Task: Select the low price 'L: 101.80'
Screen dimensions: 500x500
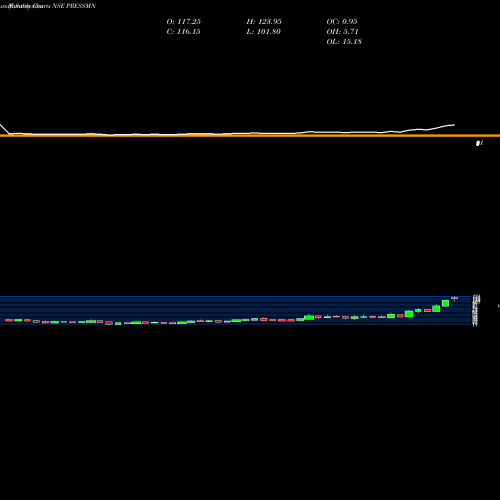Action: [264, 32]
